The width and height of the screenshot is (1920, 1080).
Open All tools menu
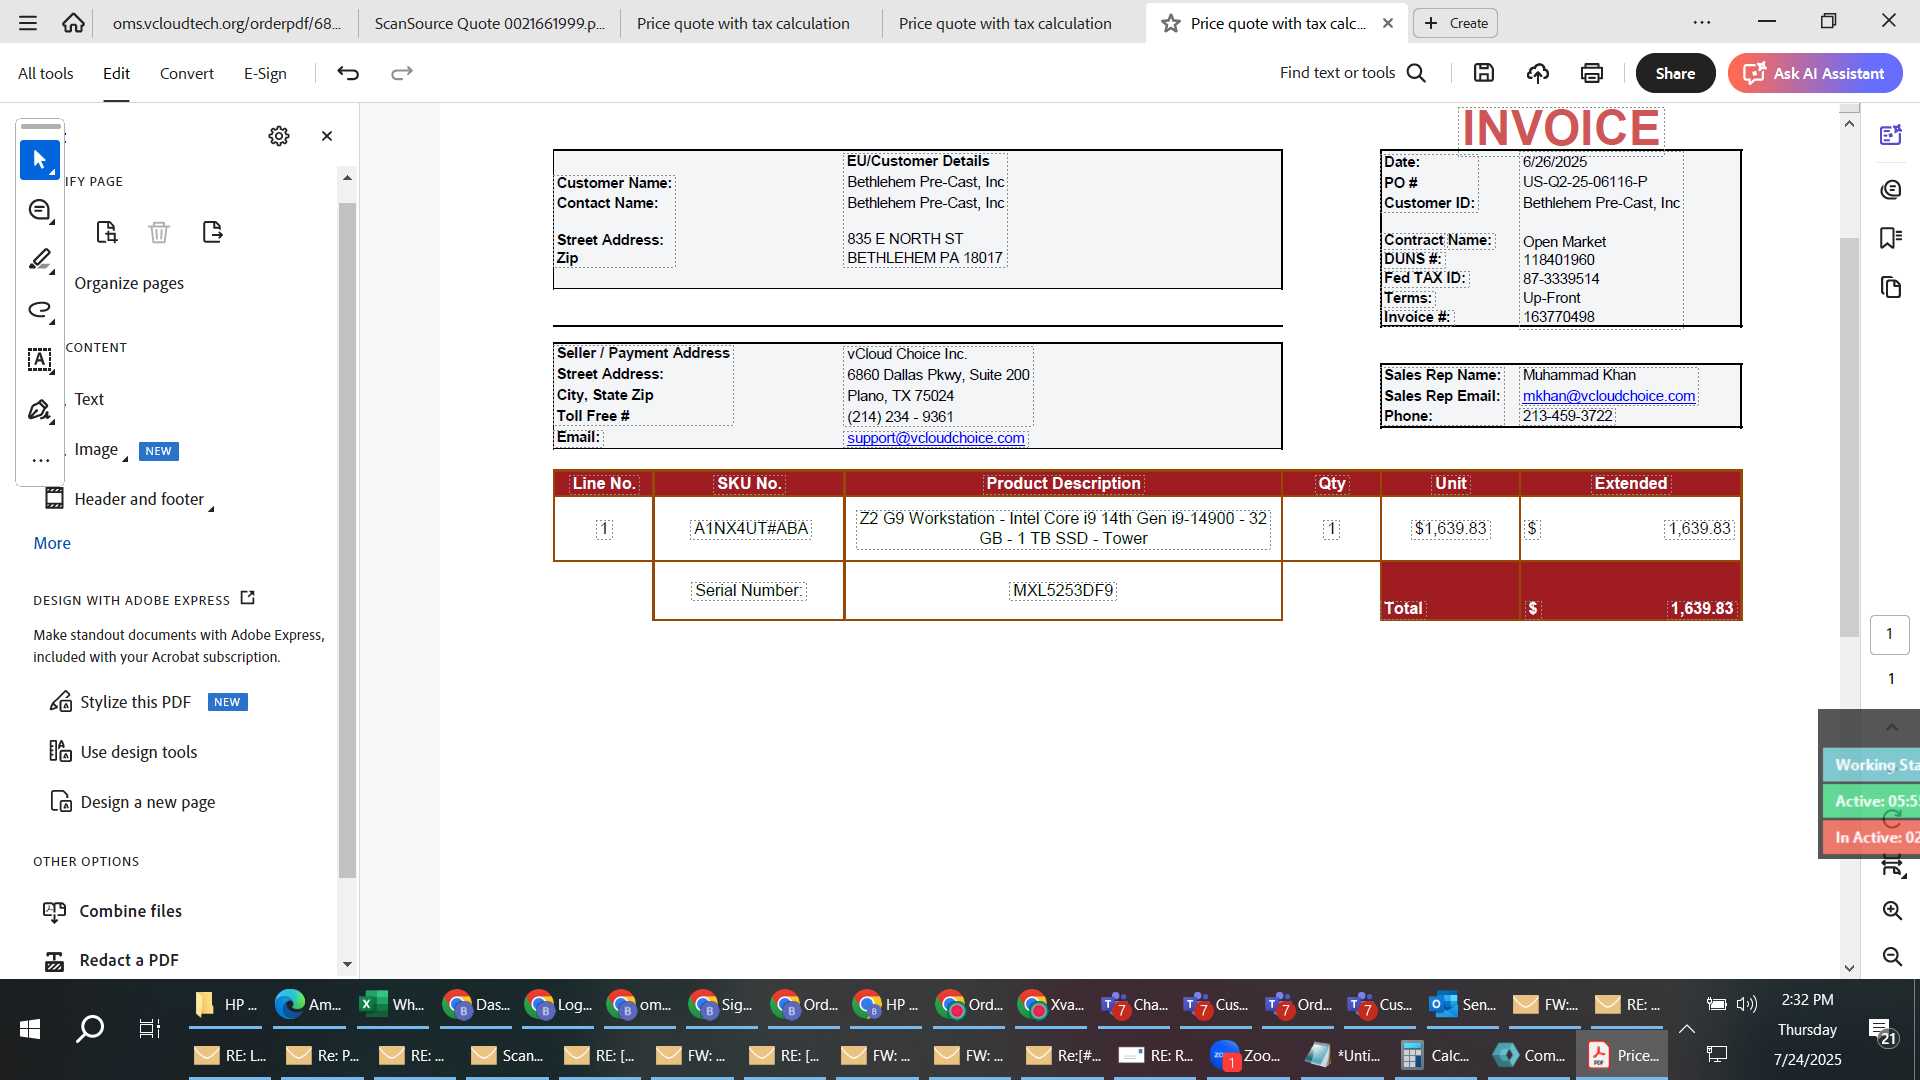point(46,73)
